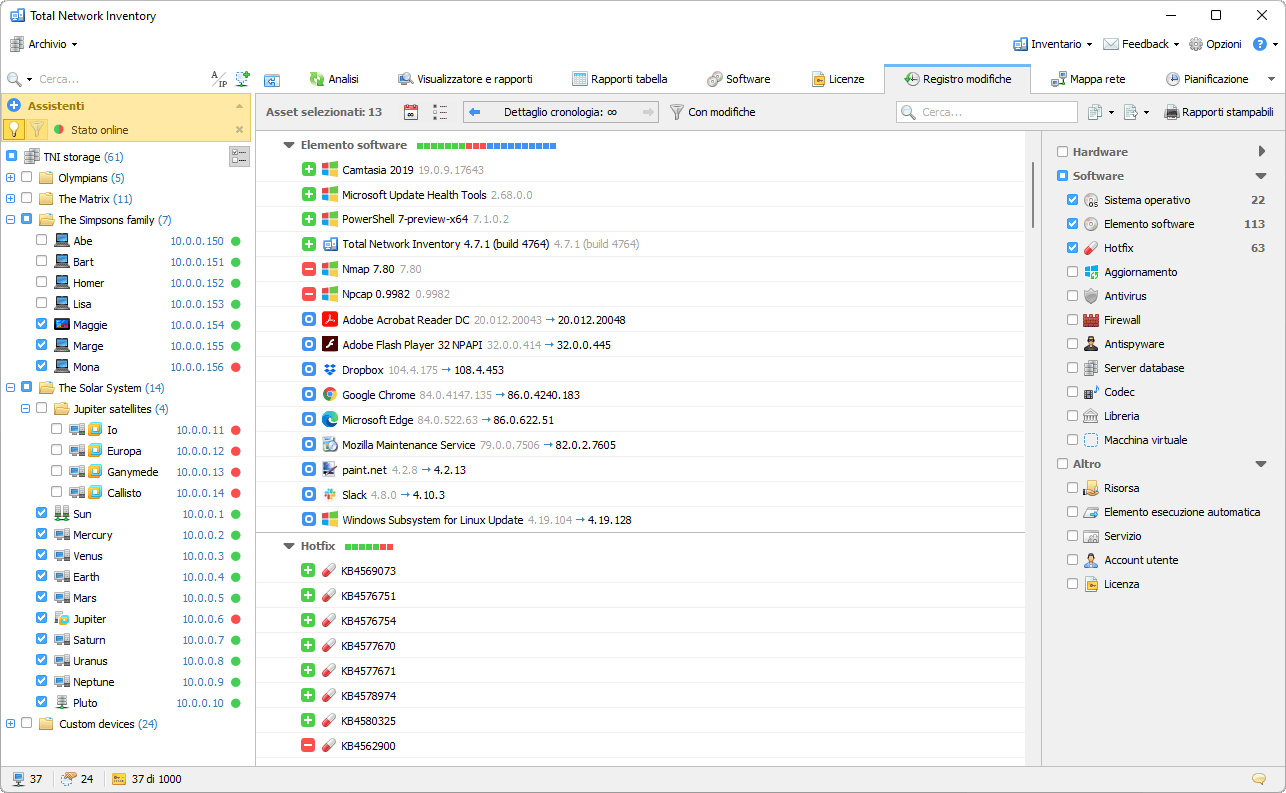Click the printer icon for Rapporti stampabili
The height and width of the screenshot is (793, 1286).
tap(1172, 112)
